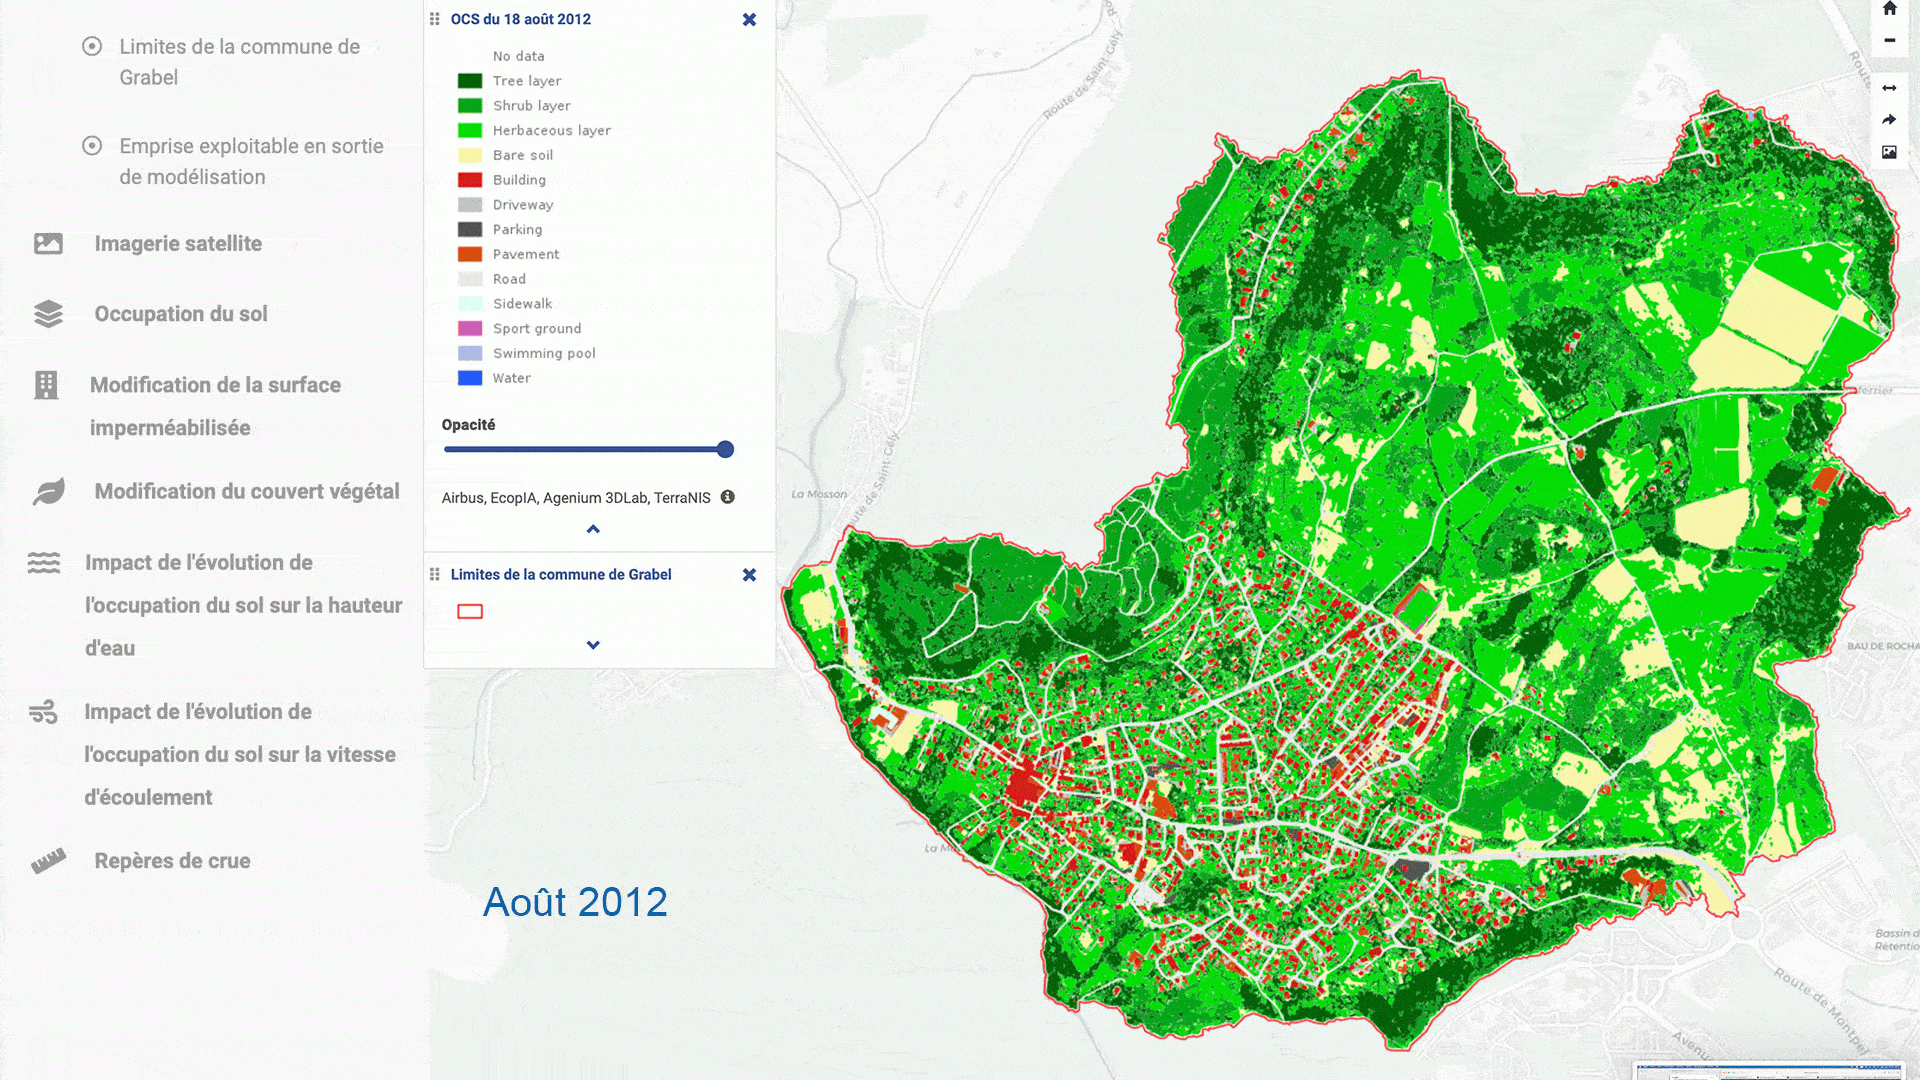Click the info icon next to TerraNIS credits
The height and width of the screenshot is (1080, 1920).
(x=727, y=496)
